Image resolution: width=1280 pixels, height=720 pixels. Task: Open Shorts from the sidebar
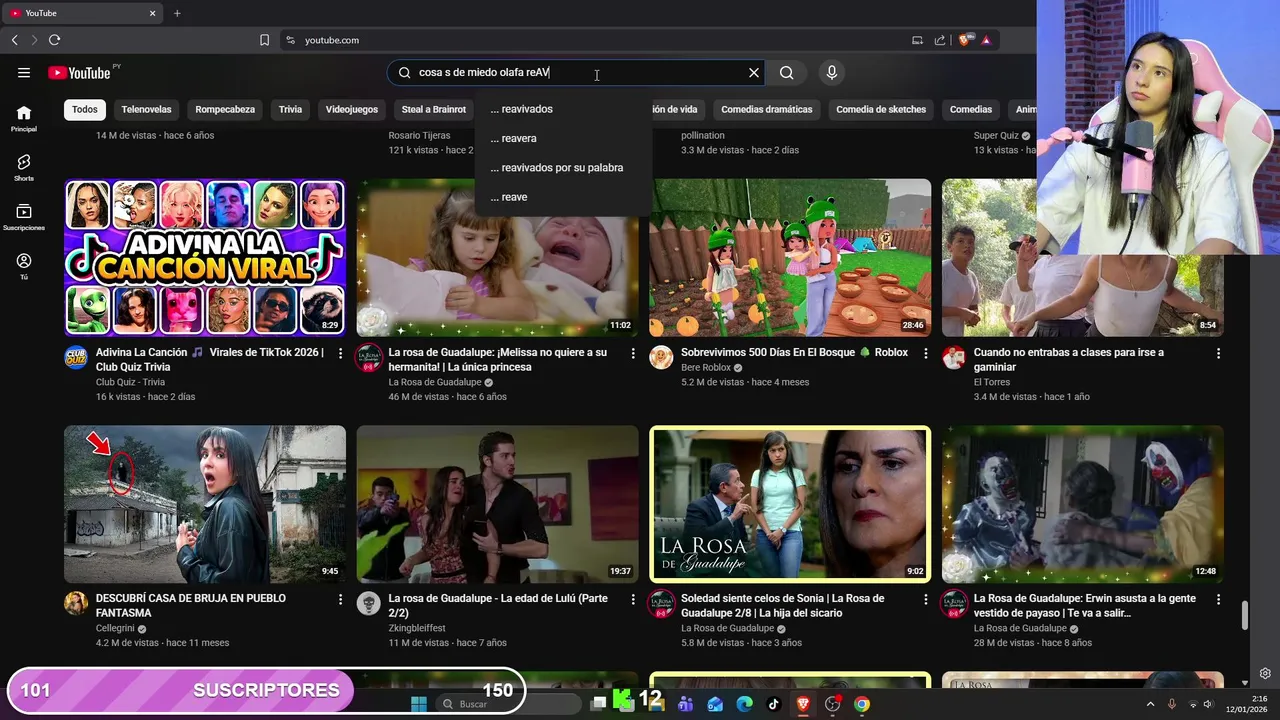coord(24,167)
